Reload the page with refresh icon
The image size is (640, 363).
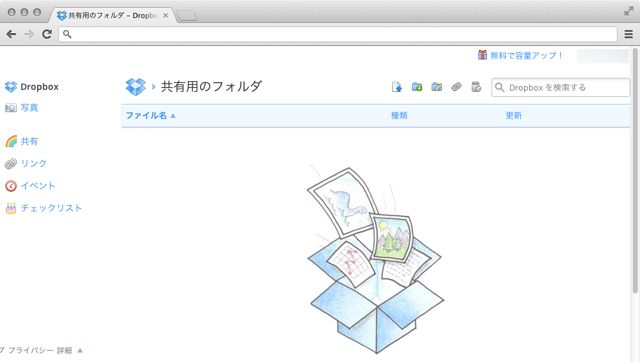point(47,34)
